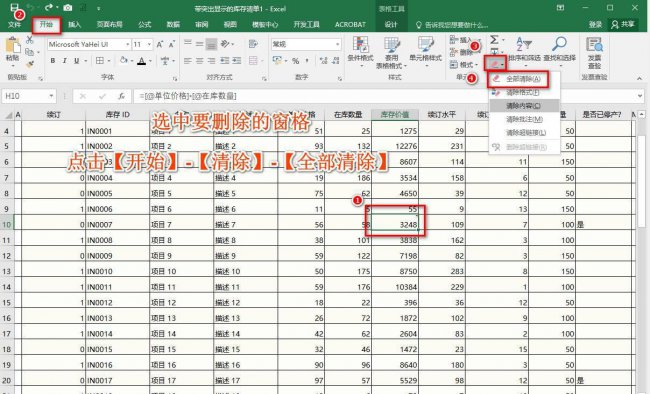The image size is (650, 394).
Task: Switch to the Data (数据) tab
Action: pyautogui.click(x=173, y=25)
